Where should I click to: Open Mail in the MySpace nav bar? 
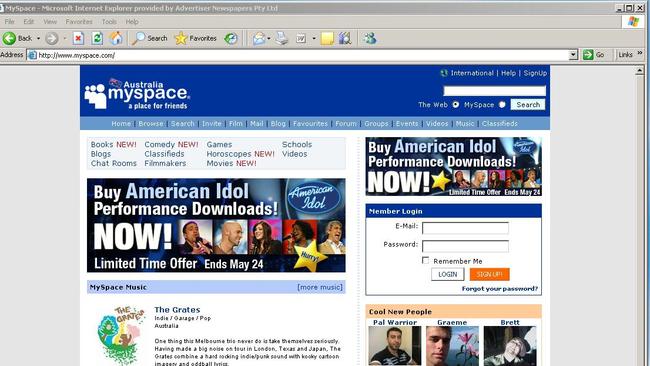(x=257, y=124)
